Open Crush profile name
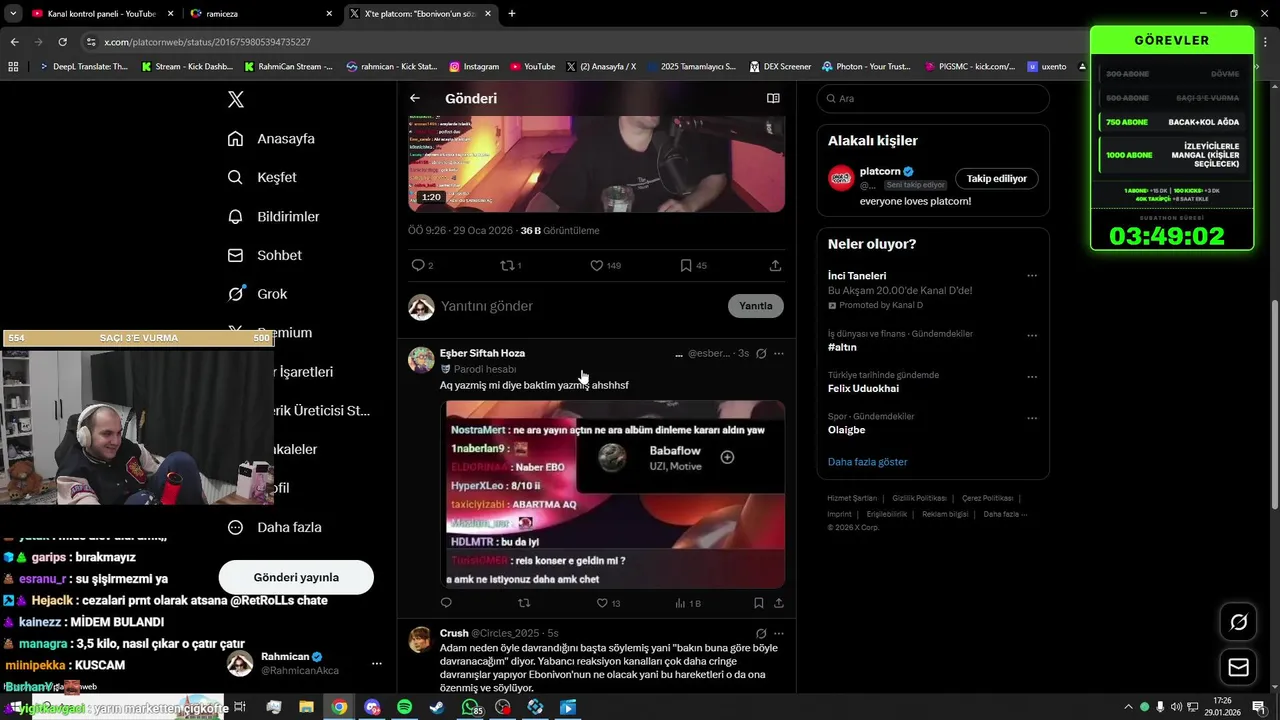 click(454, 633)
